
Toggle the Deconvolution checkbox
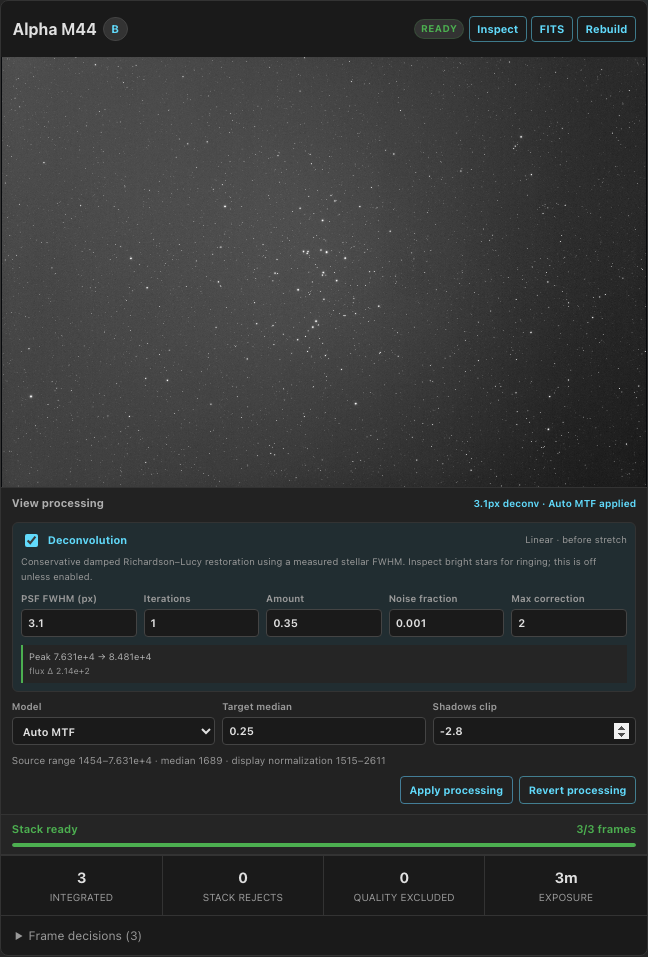[x=32, y=540]
